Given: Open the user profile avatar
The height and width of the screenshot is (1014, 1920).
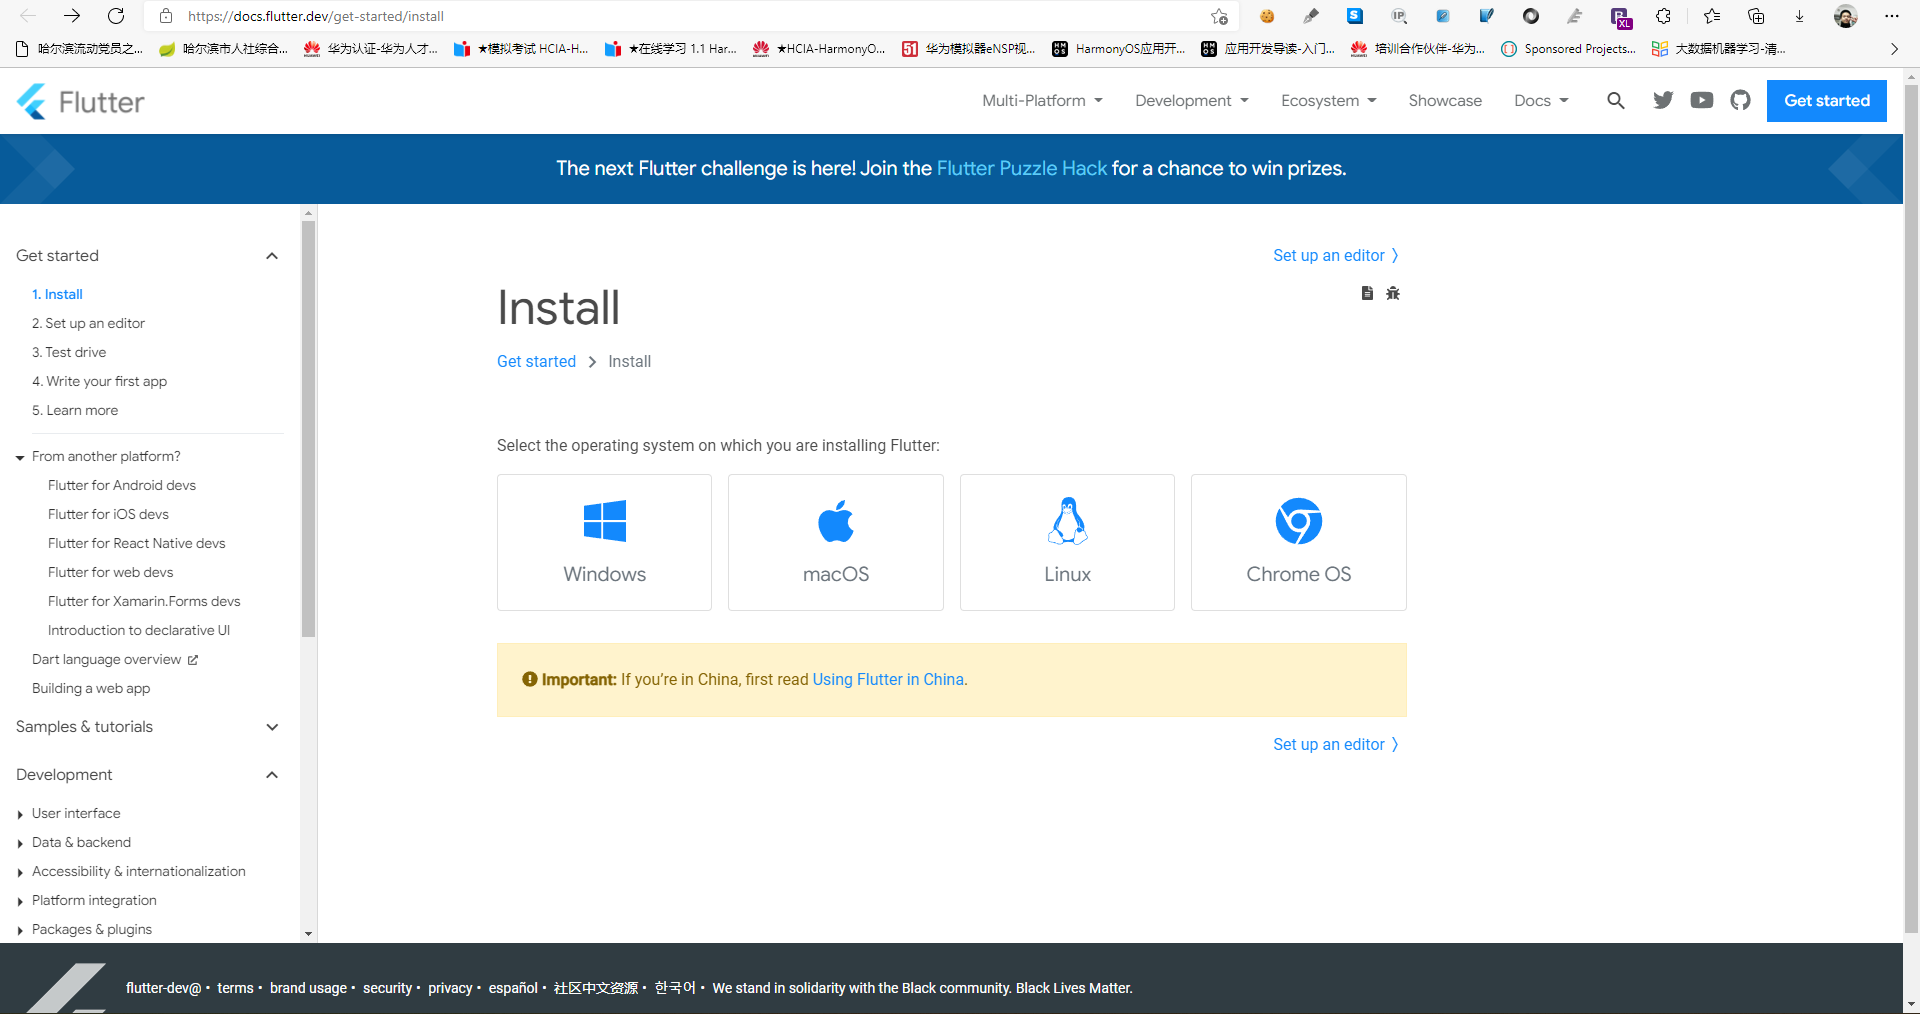Looking at the screenshot, I should (x=1846, y=16).
